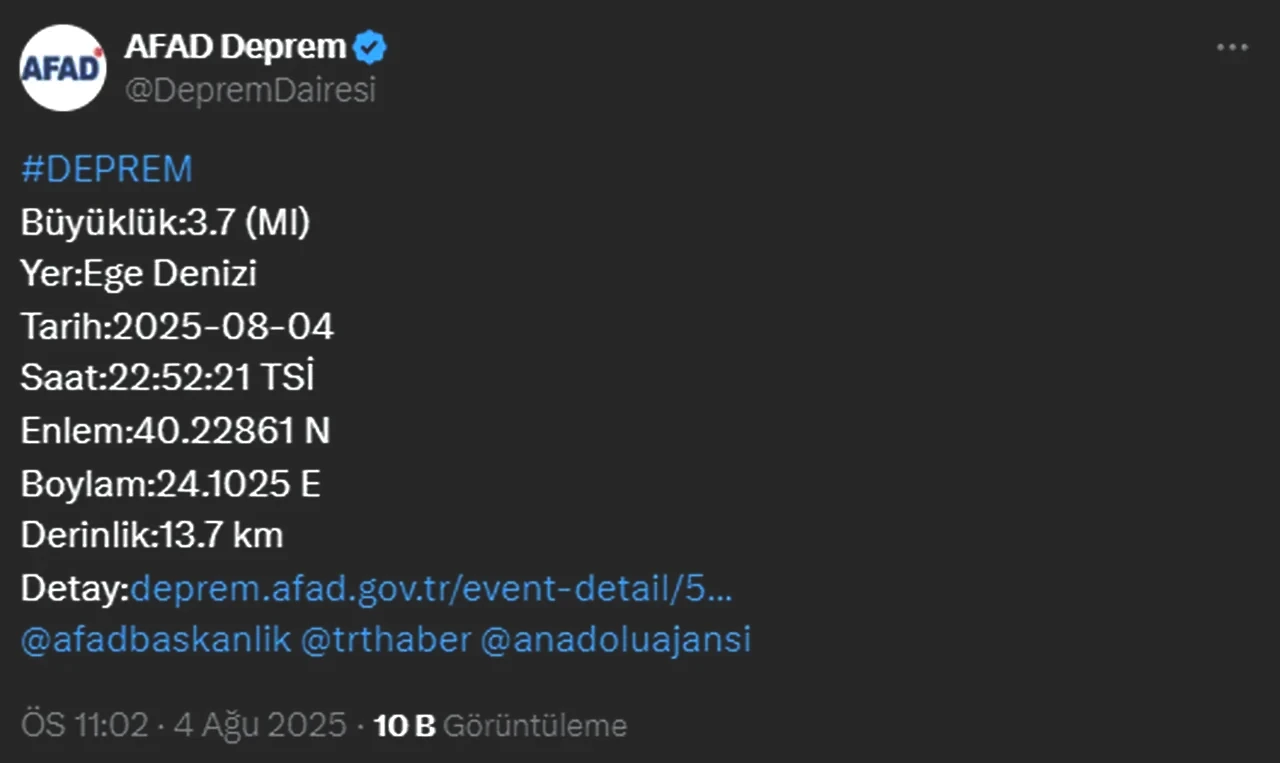Open the @anadoluajansi mention
Screen dimensions: 1280x763
pyautogui.click(x=616, y=640)
